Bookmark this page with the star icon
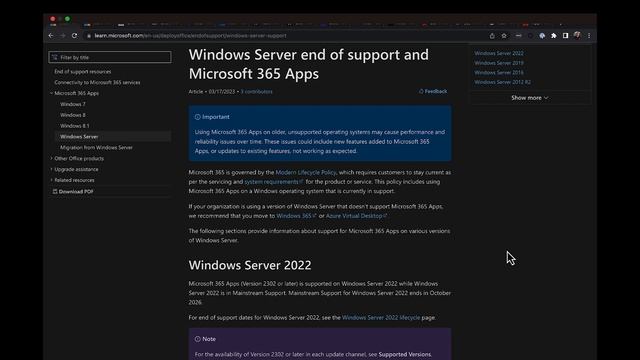The height and width of the screenshot is (360, 640). click(504, 36)
